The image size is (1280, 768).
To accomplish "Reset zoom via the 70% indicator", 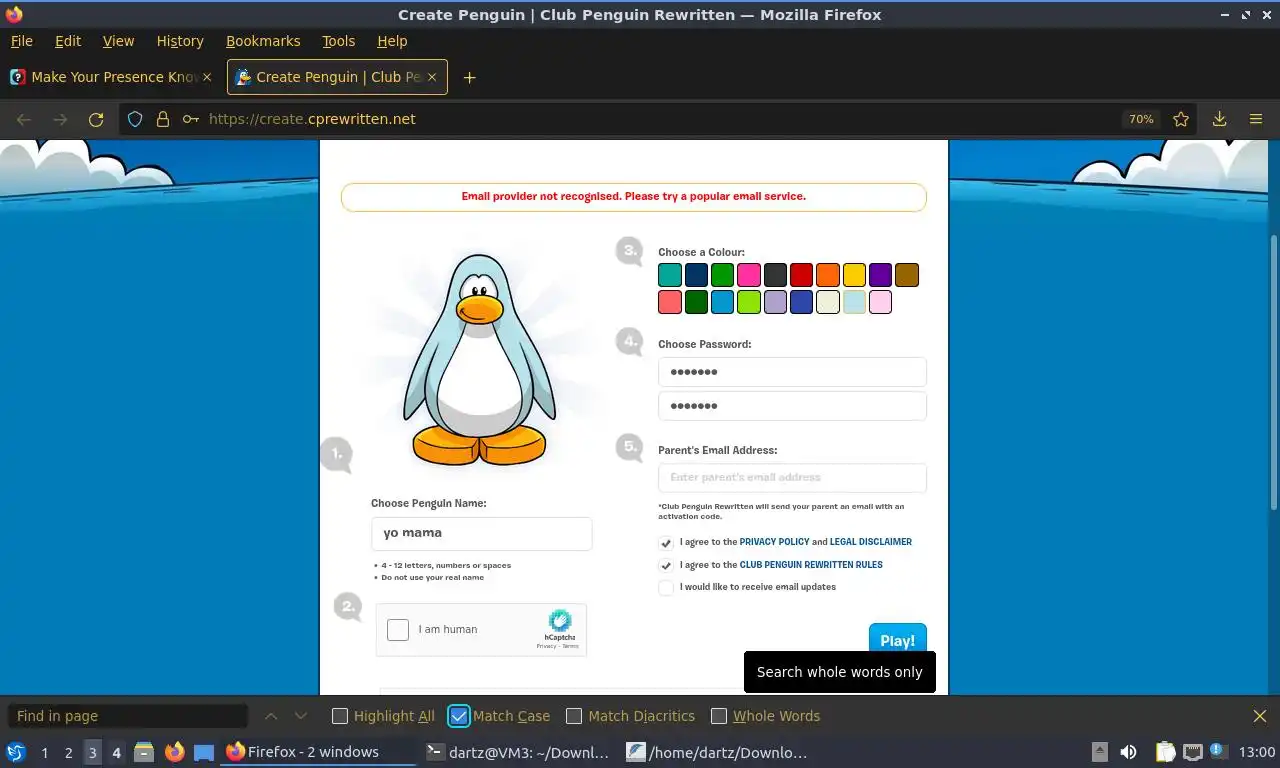I will pyautogui.click(x=1141, y=119).
